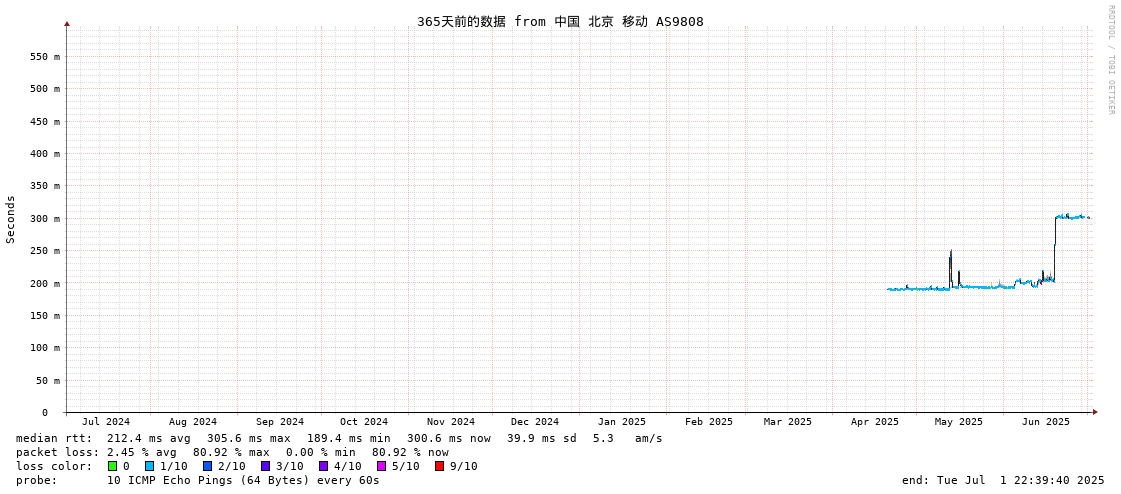Click the '250 m' y-axis value
Image resolution: width=1121 pixels, height=494 pixels.
click(46, 251)
